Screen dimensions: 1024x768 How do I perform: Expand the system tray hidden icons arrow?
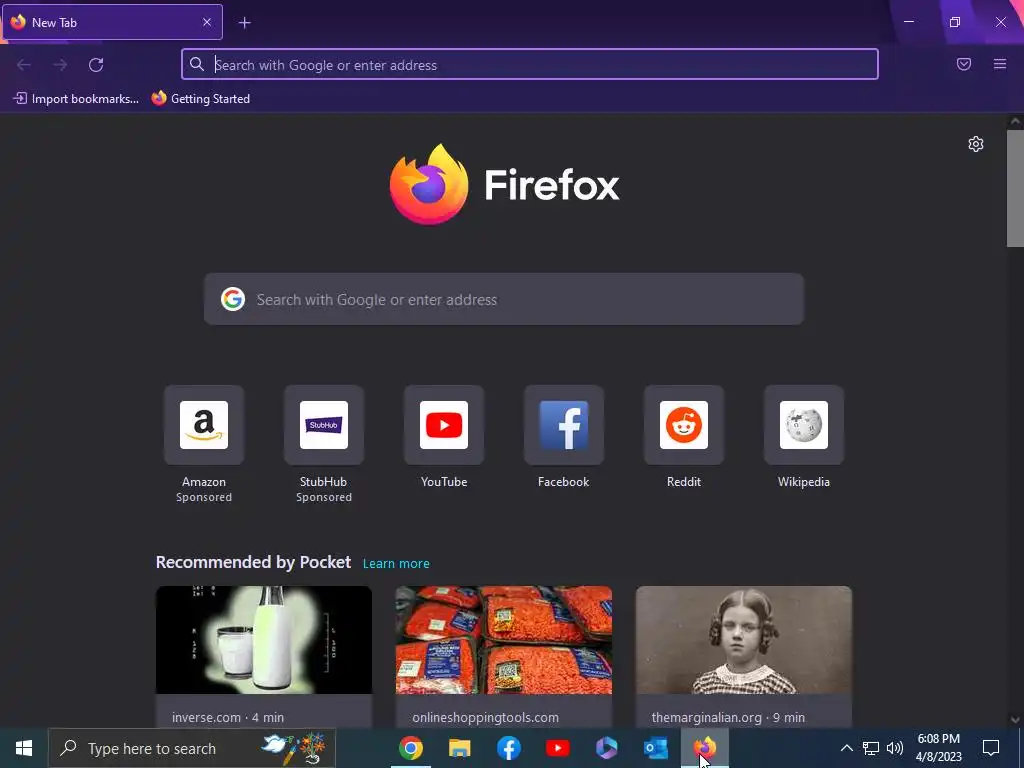pos(846,748)
